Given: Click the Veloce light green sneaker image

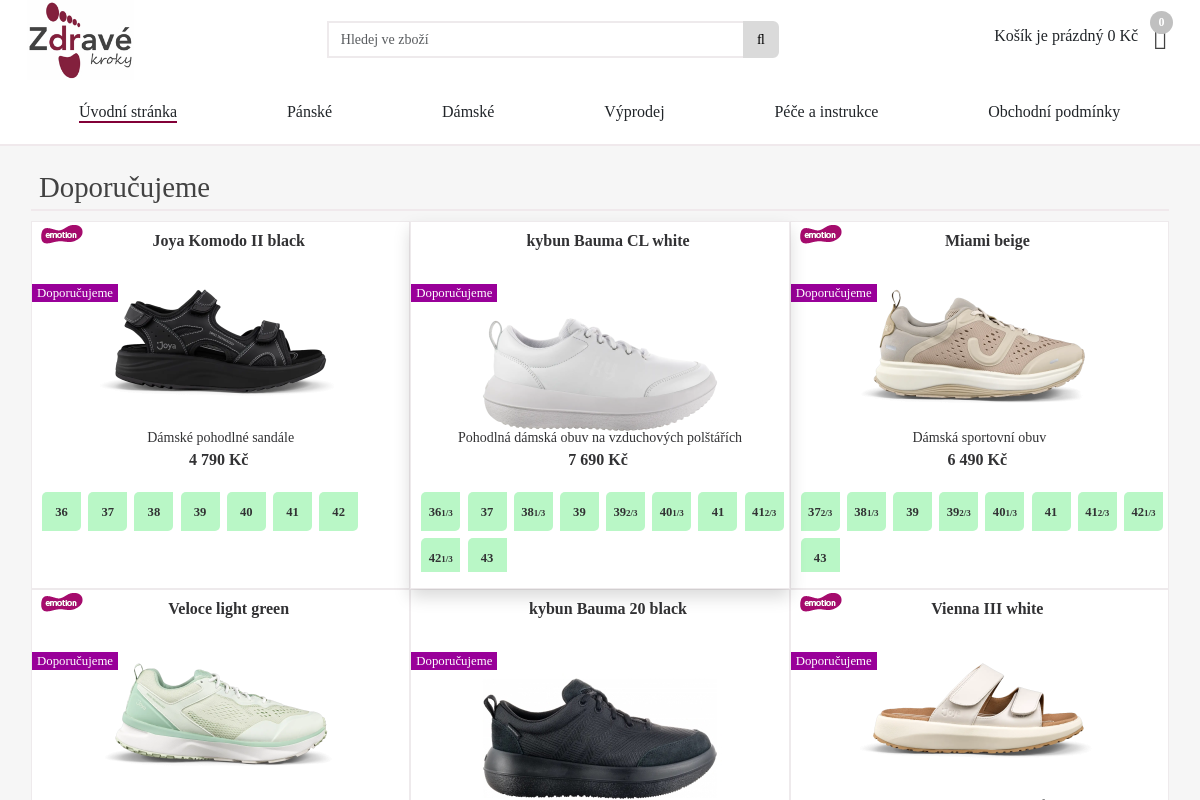Looking at the screenshot, I should [218, 715].
